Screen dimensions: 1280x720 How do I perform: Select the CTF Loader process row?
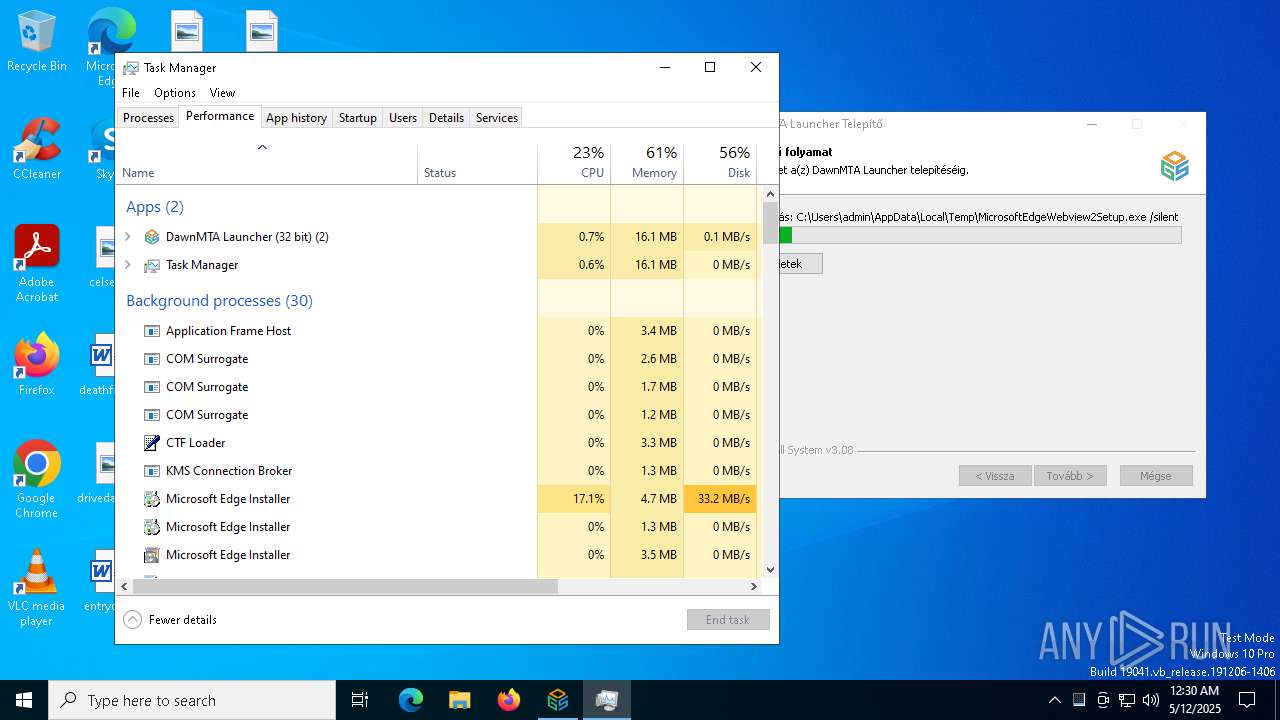point(437,443)
